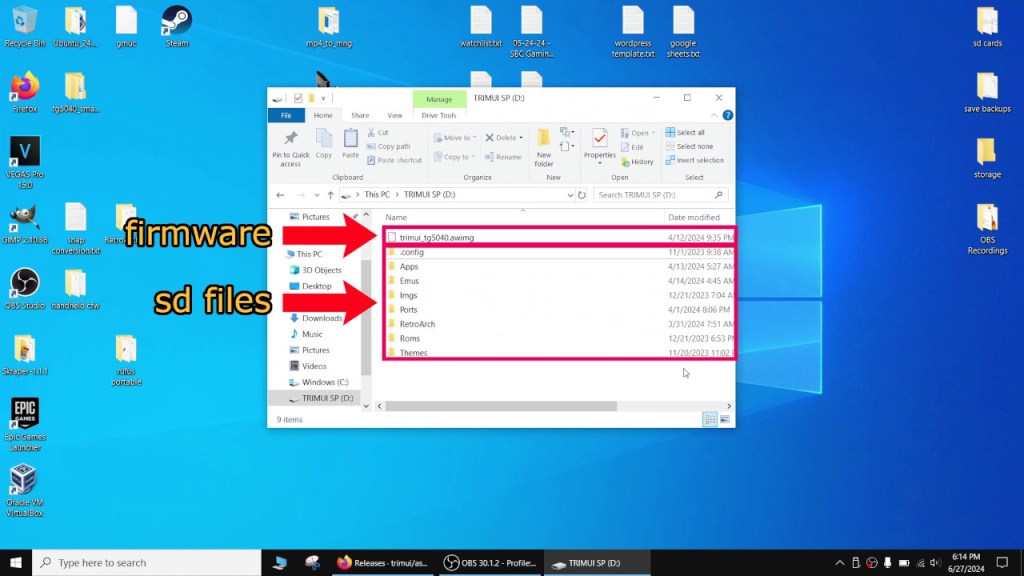This screenshot has height=576, width=1024.
Task: Click the horizontal scrollbar in file list
Action: click(500, 406)
